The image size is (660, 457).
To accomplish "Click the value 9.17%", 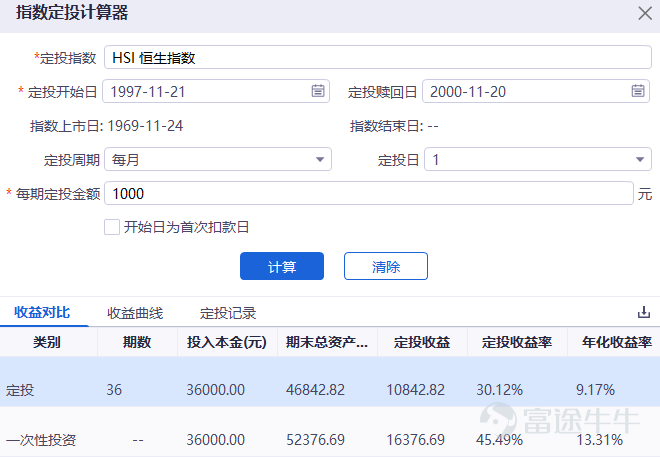I will (596, 390).
